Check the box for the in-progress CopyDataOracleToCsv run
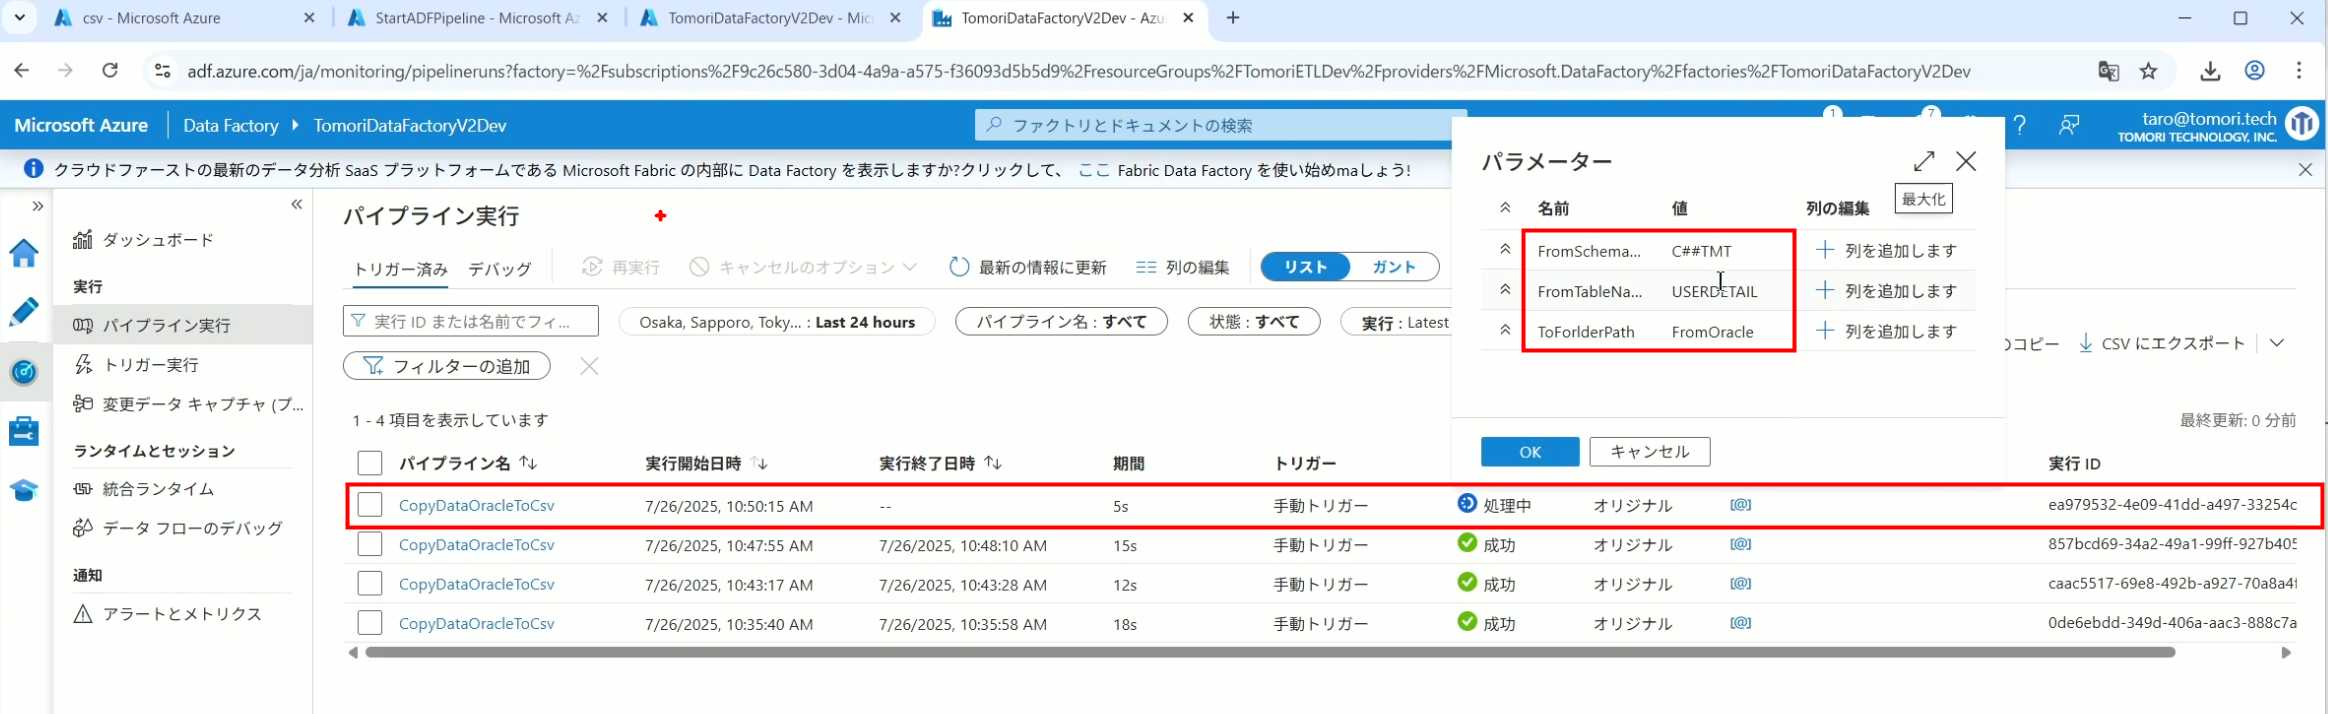Image resolution: width=2328 pixels, height=714 pixels. tap(370, 505)
